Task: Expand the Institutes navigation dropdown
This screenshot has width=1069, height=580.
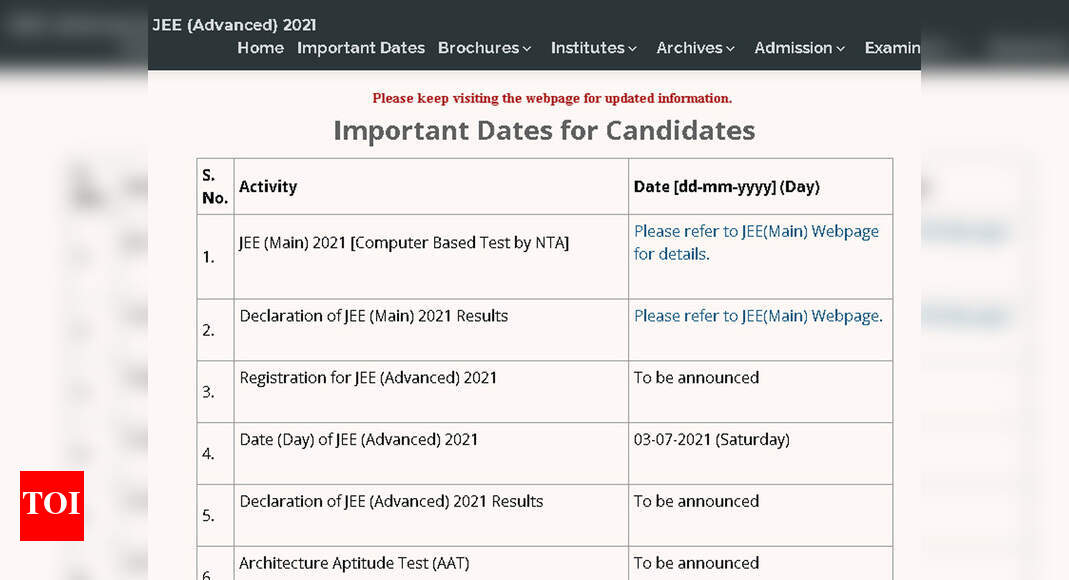Action: [592, 47]
